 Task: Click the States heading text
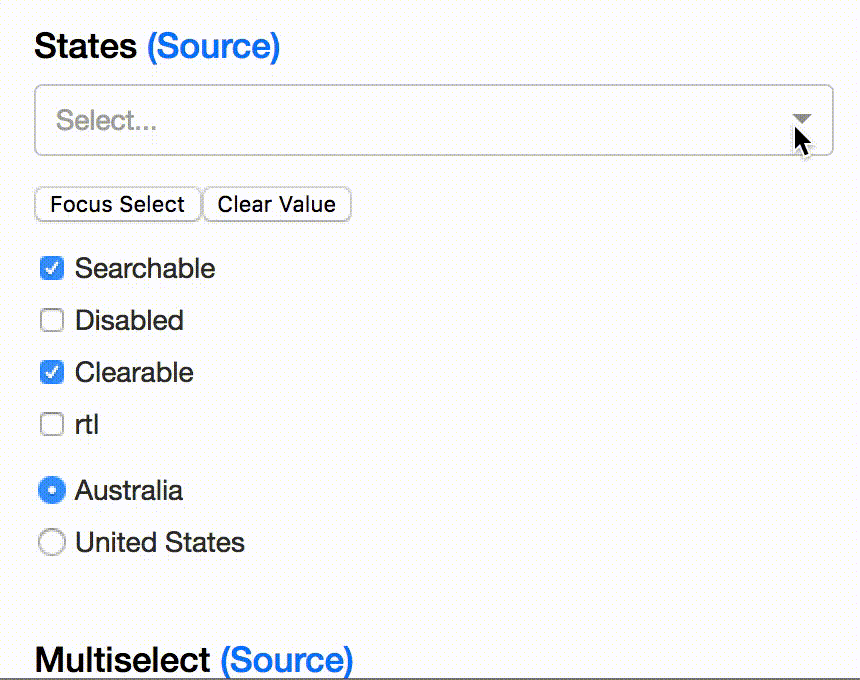[x=86, y=46]
